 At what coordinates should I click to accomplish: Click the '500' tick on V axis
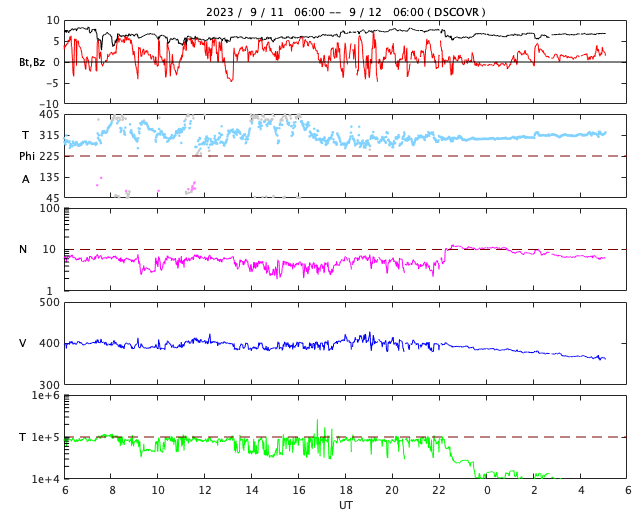pyautogui.click(x=49, y=303)
